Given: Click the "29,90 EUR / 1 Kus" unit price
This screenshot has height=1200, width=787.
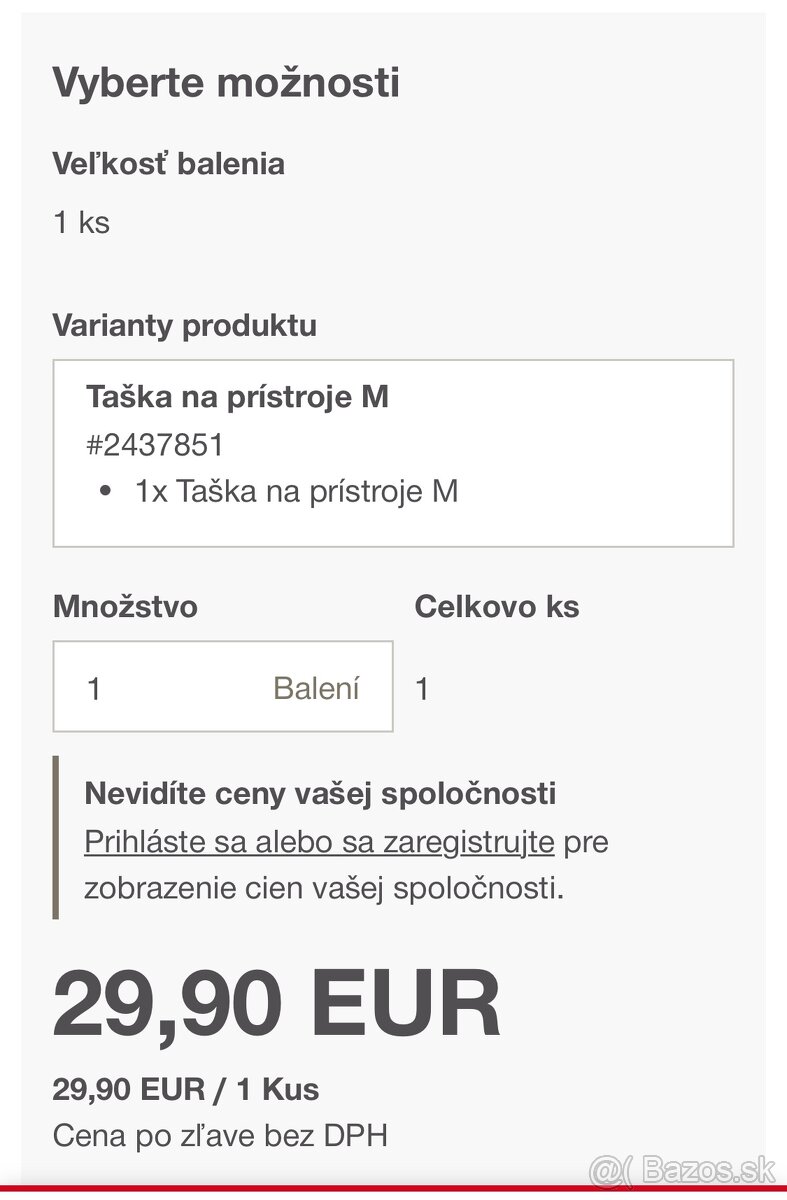Looking at the screenshot, I should click(186, 1088).
